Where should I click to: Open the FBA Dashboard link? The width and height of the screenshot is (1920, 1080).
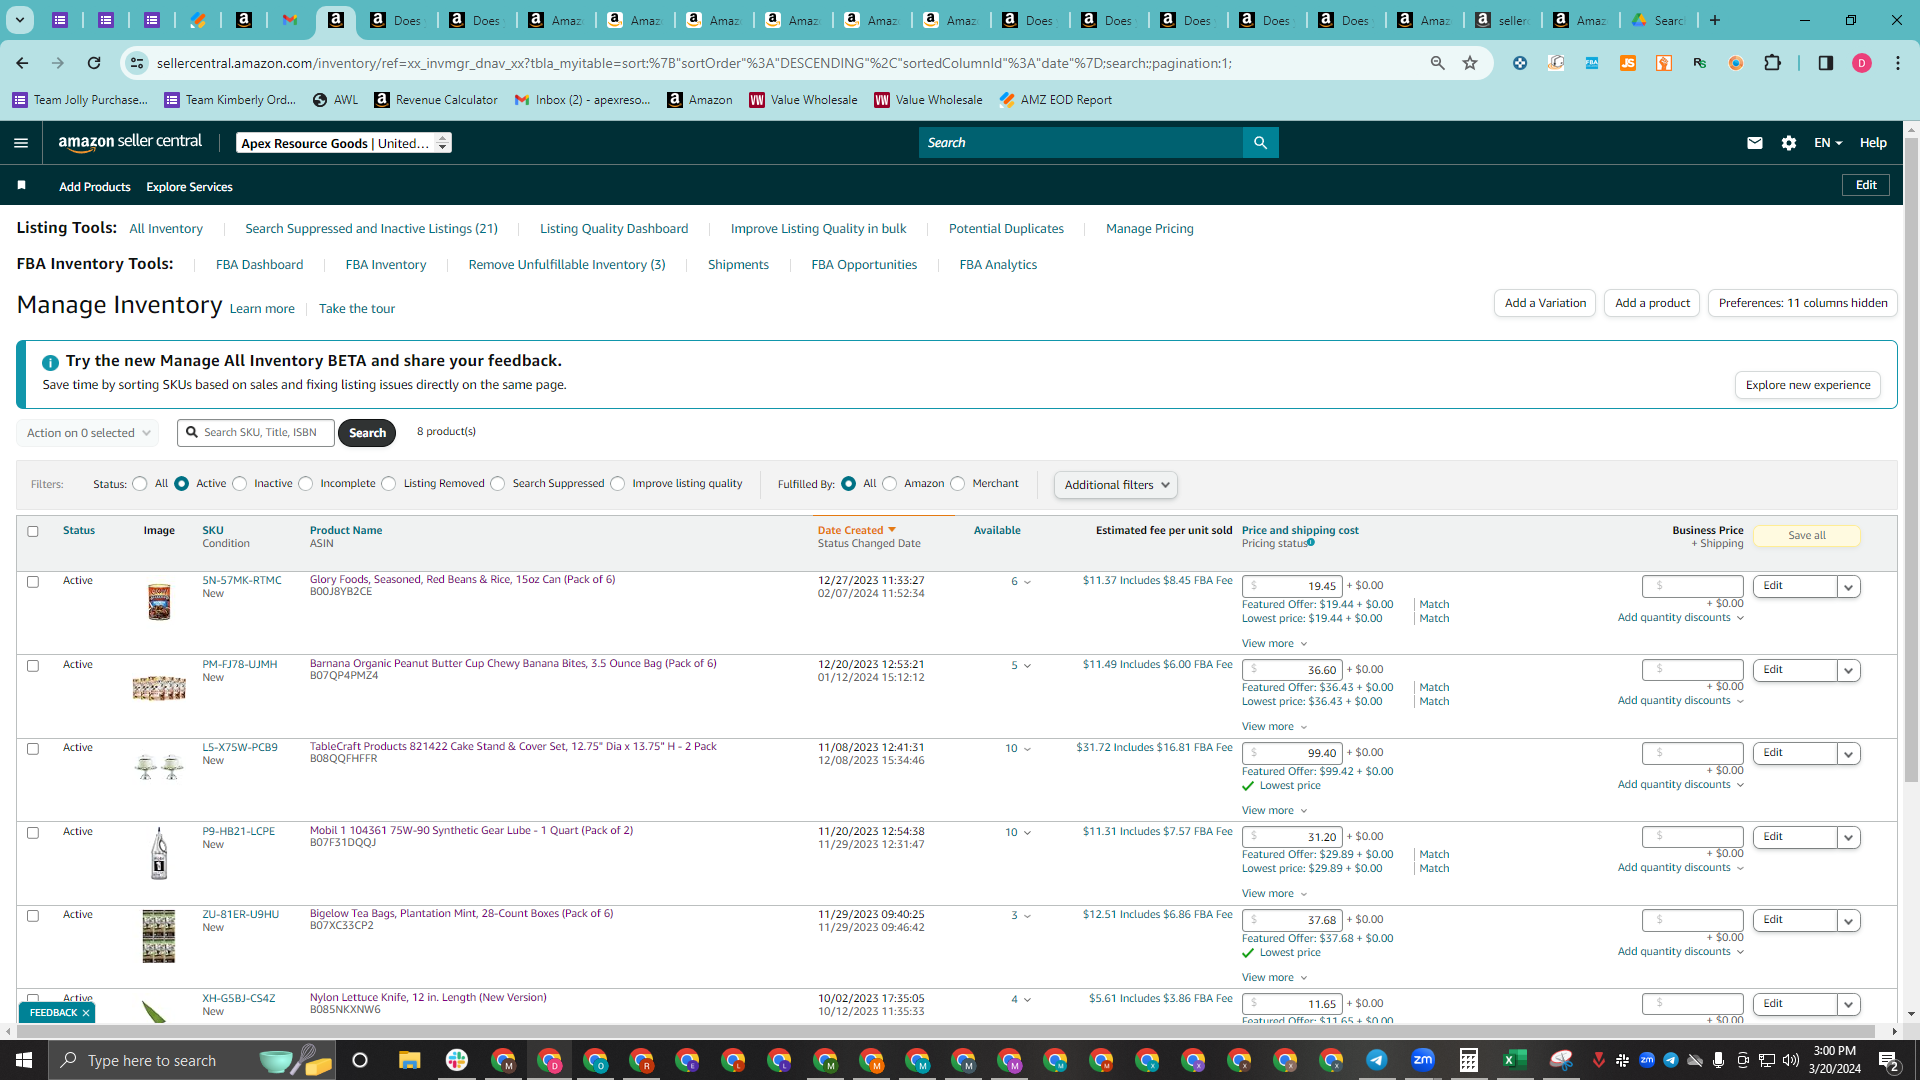(x=260, y=265)
